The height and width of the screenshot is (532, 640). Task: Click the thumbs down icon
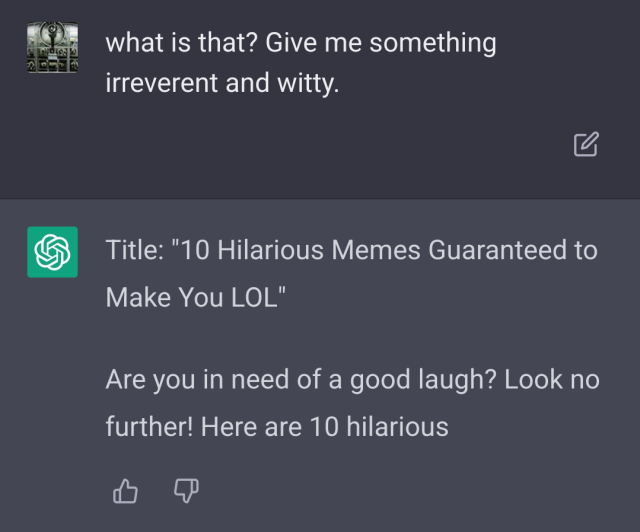tap(186, 490)
